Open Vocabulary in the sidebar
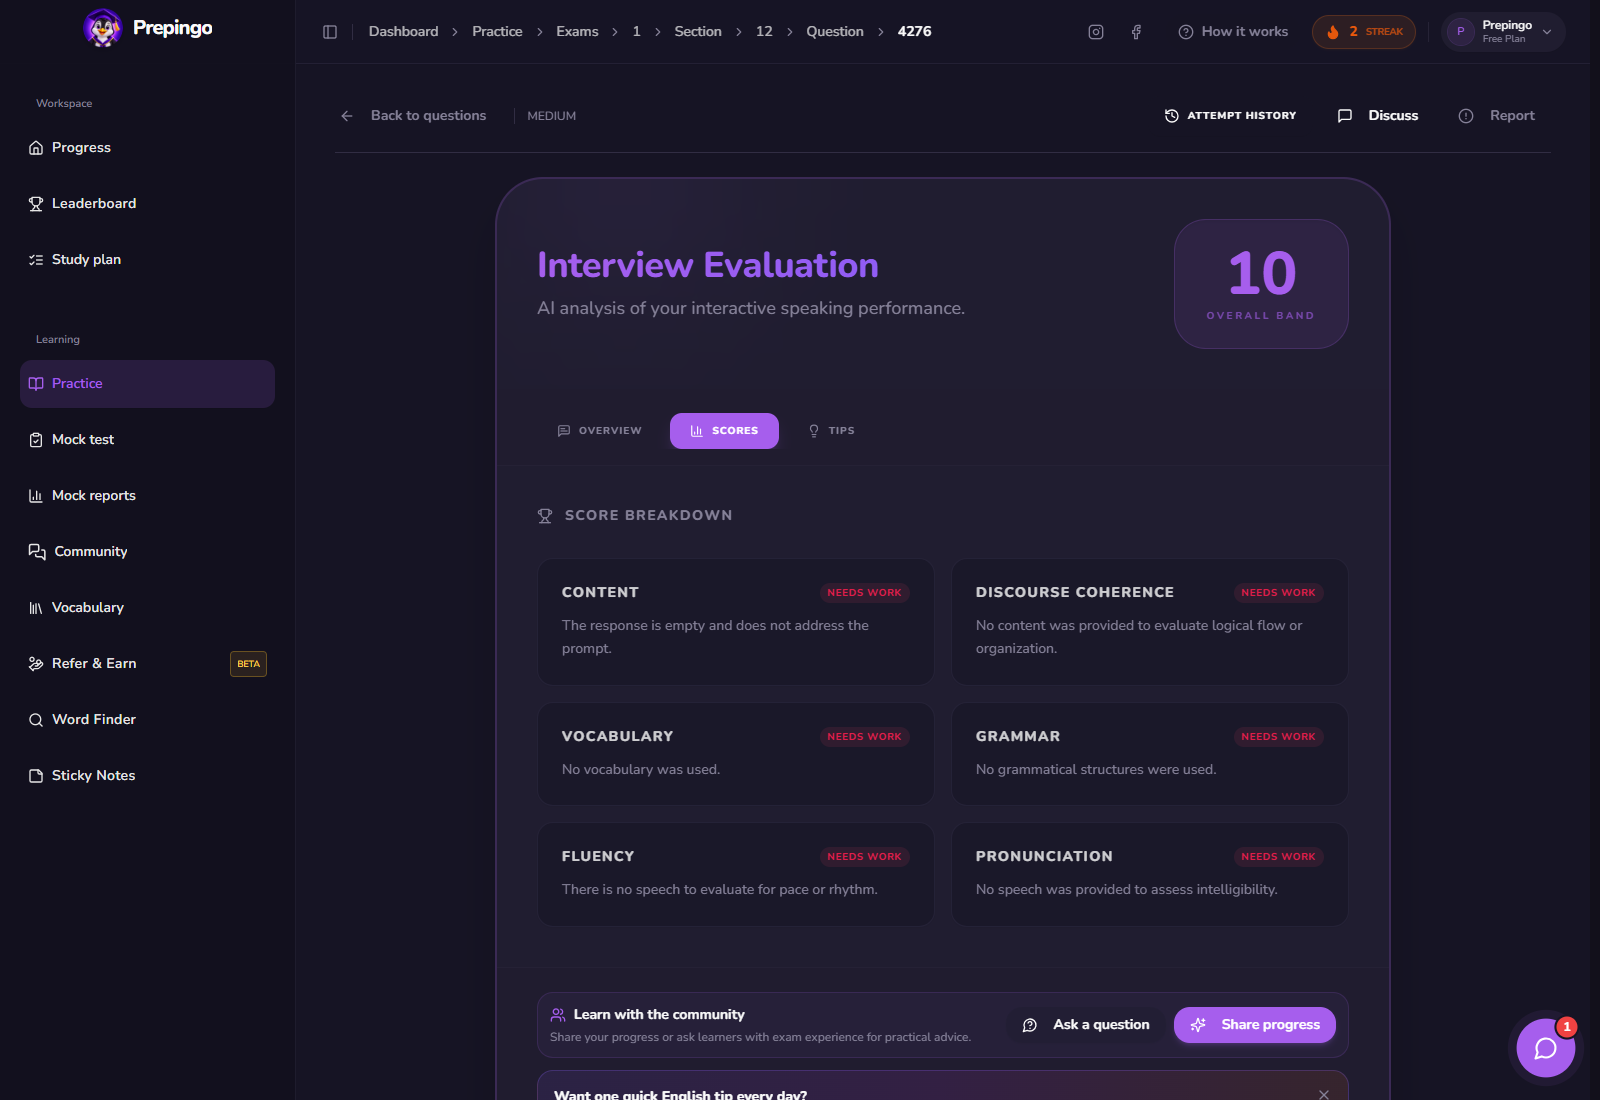Screen dimensions: 1600x1100 point(147,608)
